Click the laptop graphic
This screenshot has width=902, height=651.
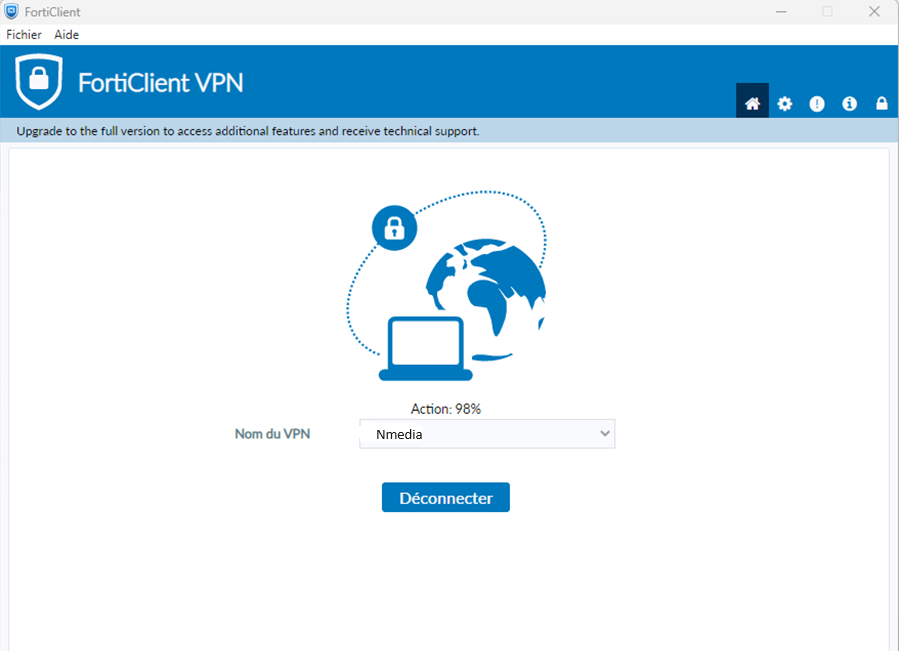coord(426,348)
